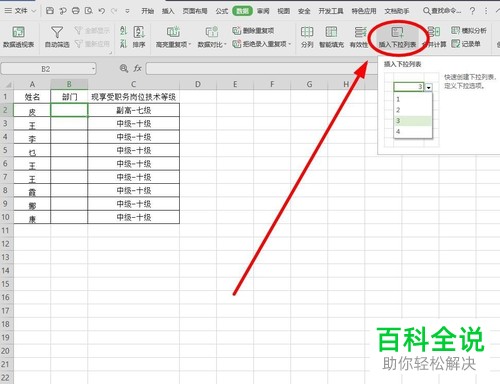This screenshot has width=500, height=384.
Task: Click 删除重复项 remove duplicates
Action: click(253, 31)
